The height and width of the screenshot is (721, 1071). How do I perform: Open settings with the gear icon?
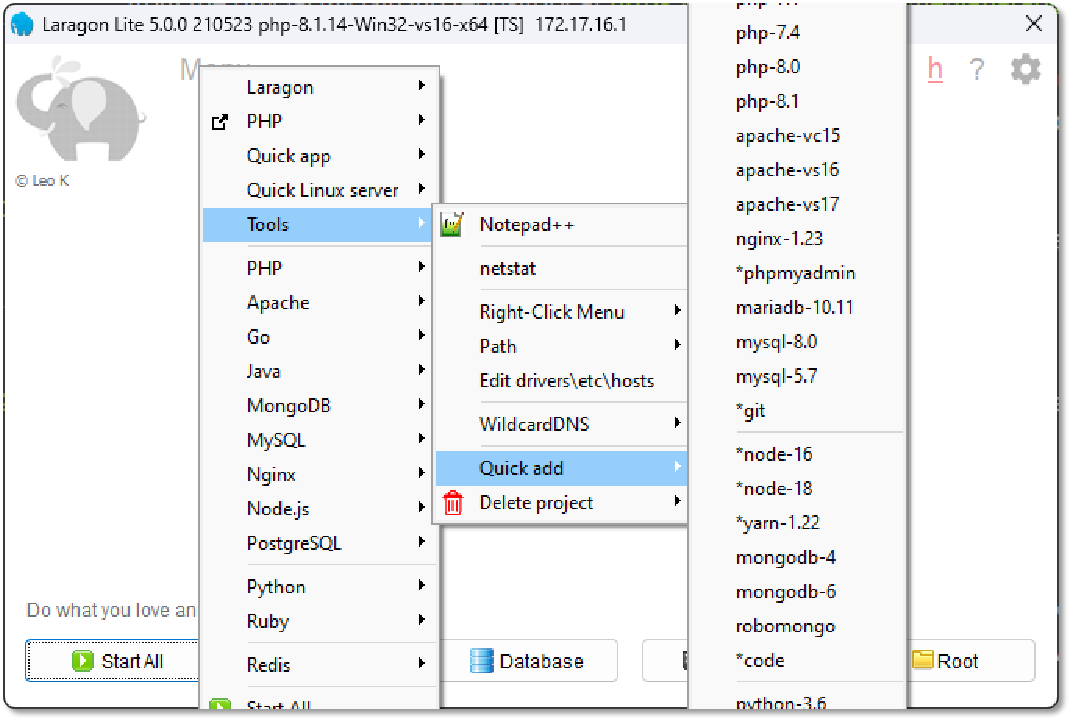1025,69
